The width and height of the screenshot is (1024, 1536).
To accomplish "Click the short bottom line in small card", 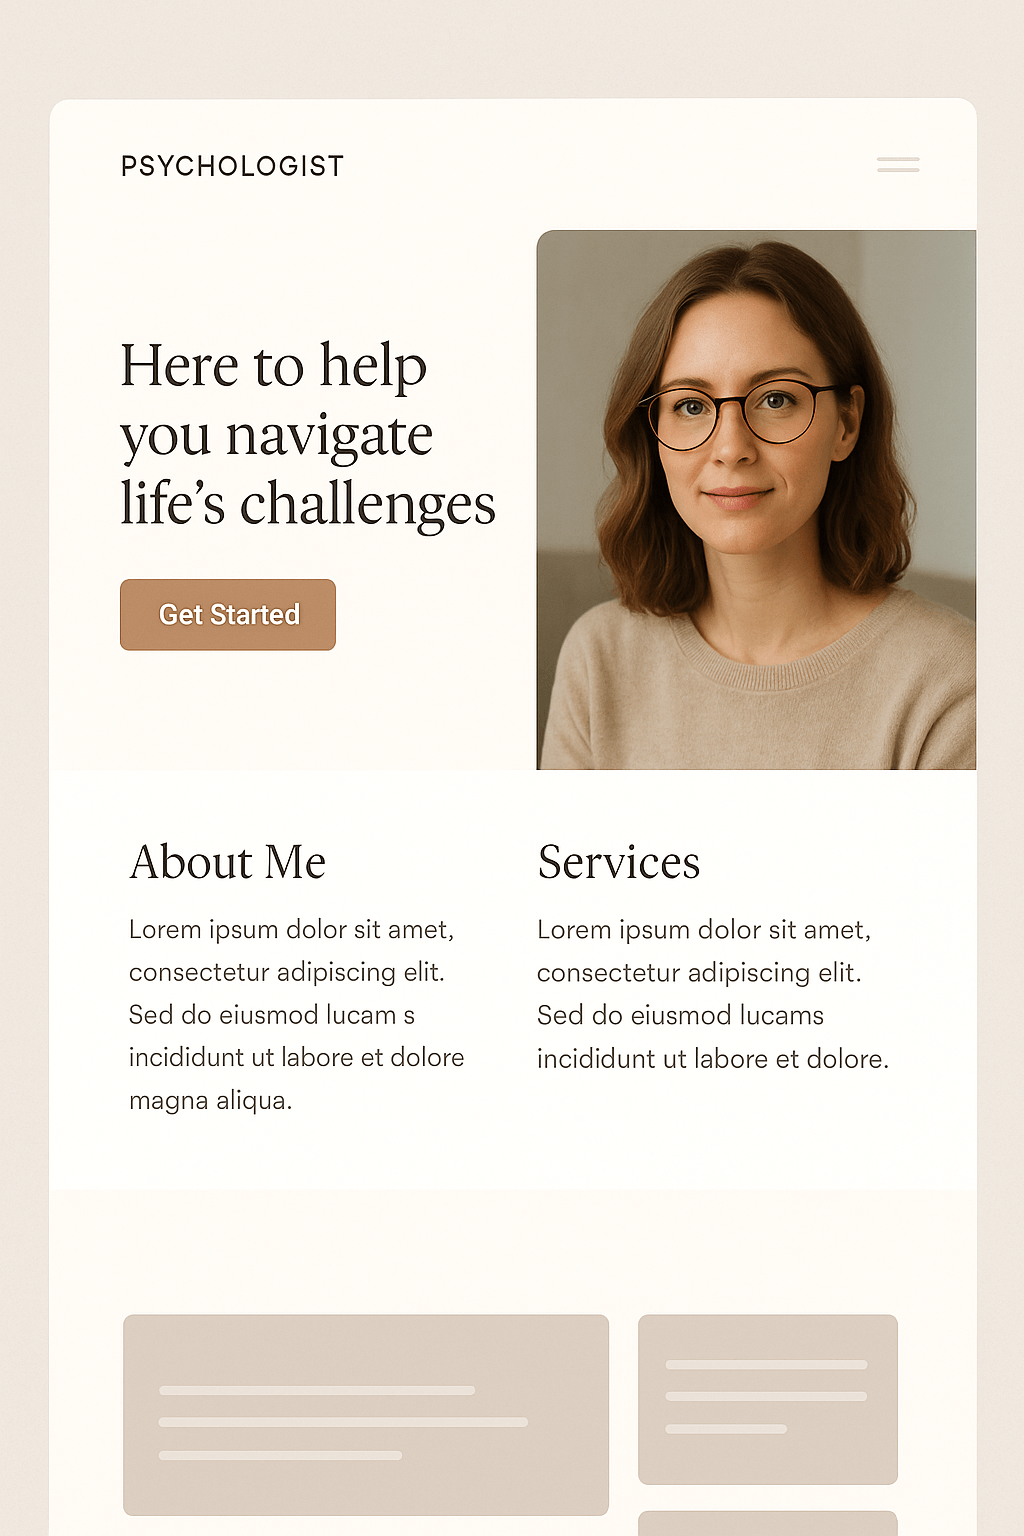I will (726, 1429).
